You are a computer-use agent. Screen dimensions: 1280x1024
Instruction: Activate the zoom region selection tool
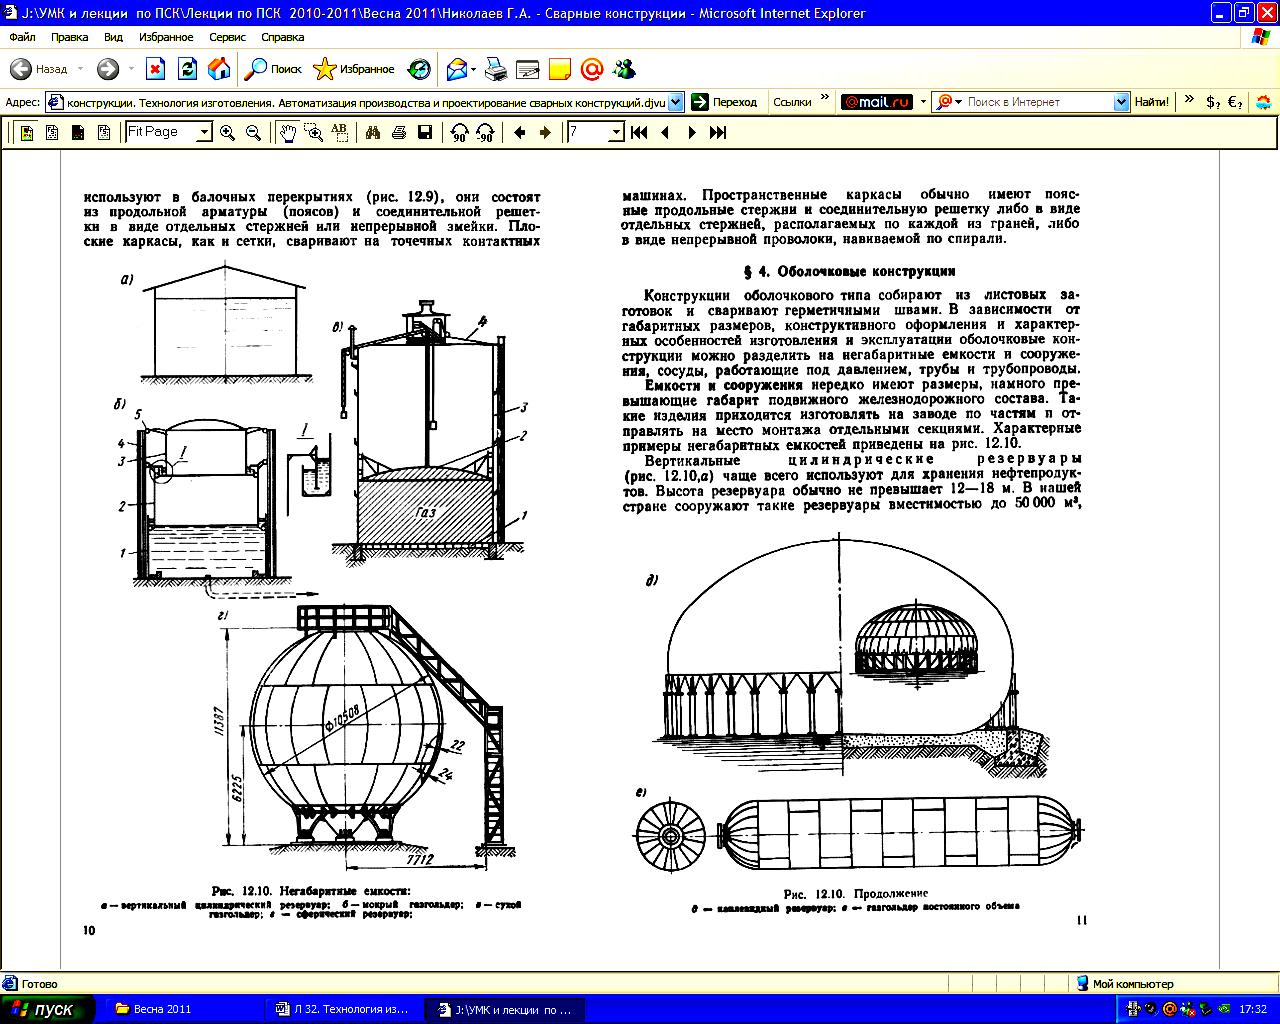(314, 132)
